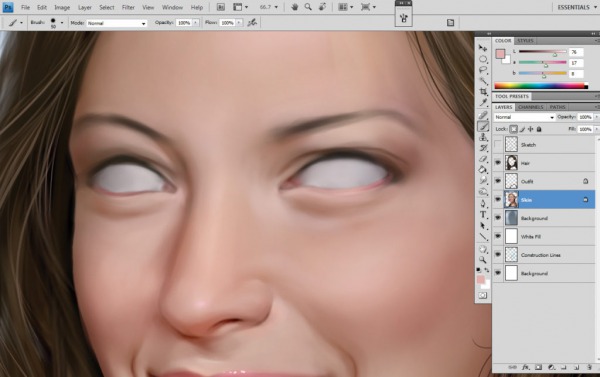
Task: Choose the Horizontal Type tool
Action: 483,215
